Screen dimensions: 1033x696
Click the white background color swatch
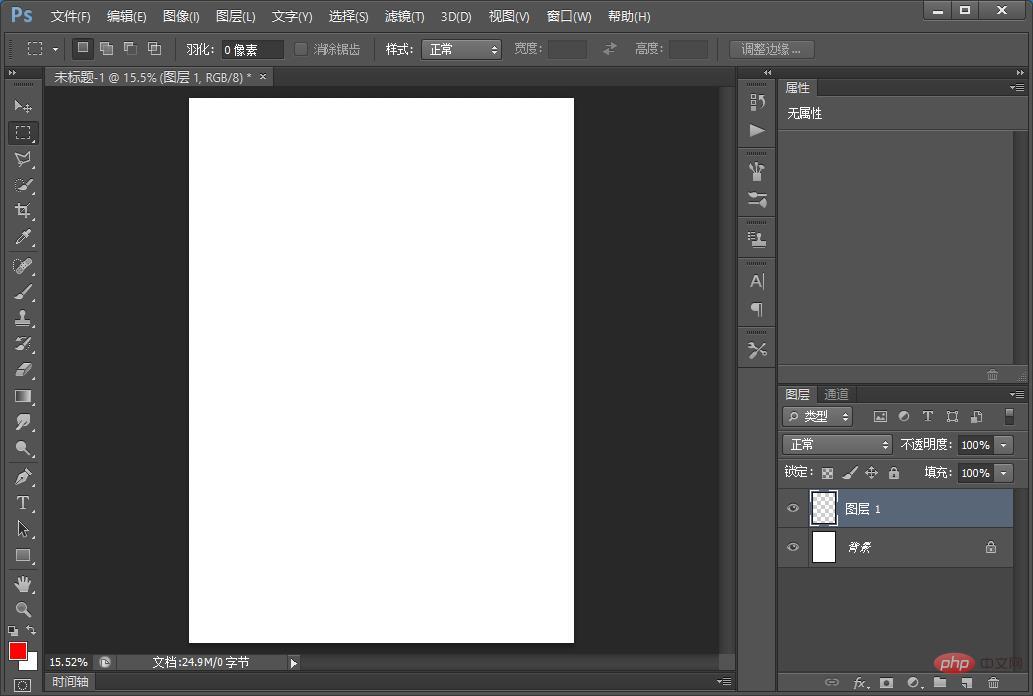coord(32,664)
